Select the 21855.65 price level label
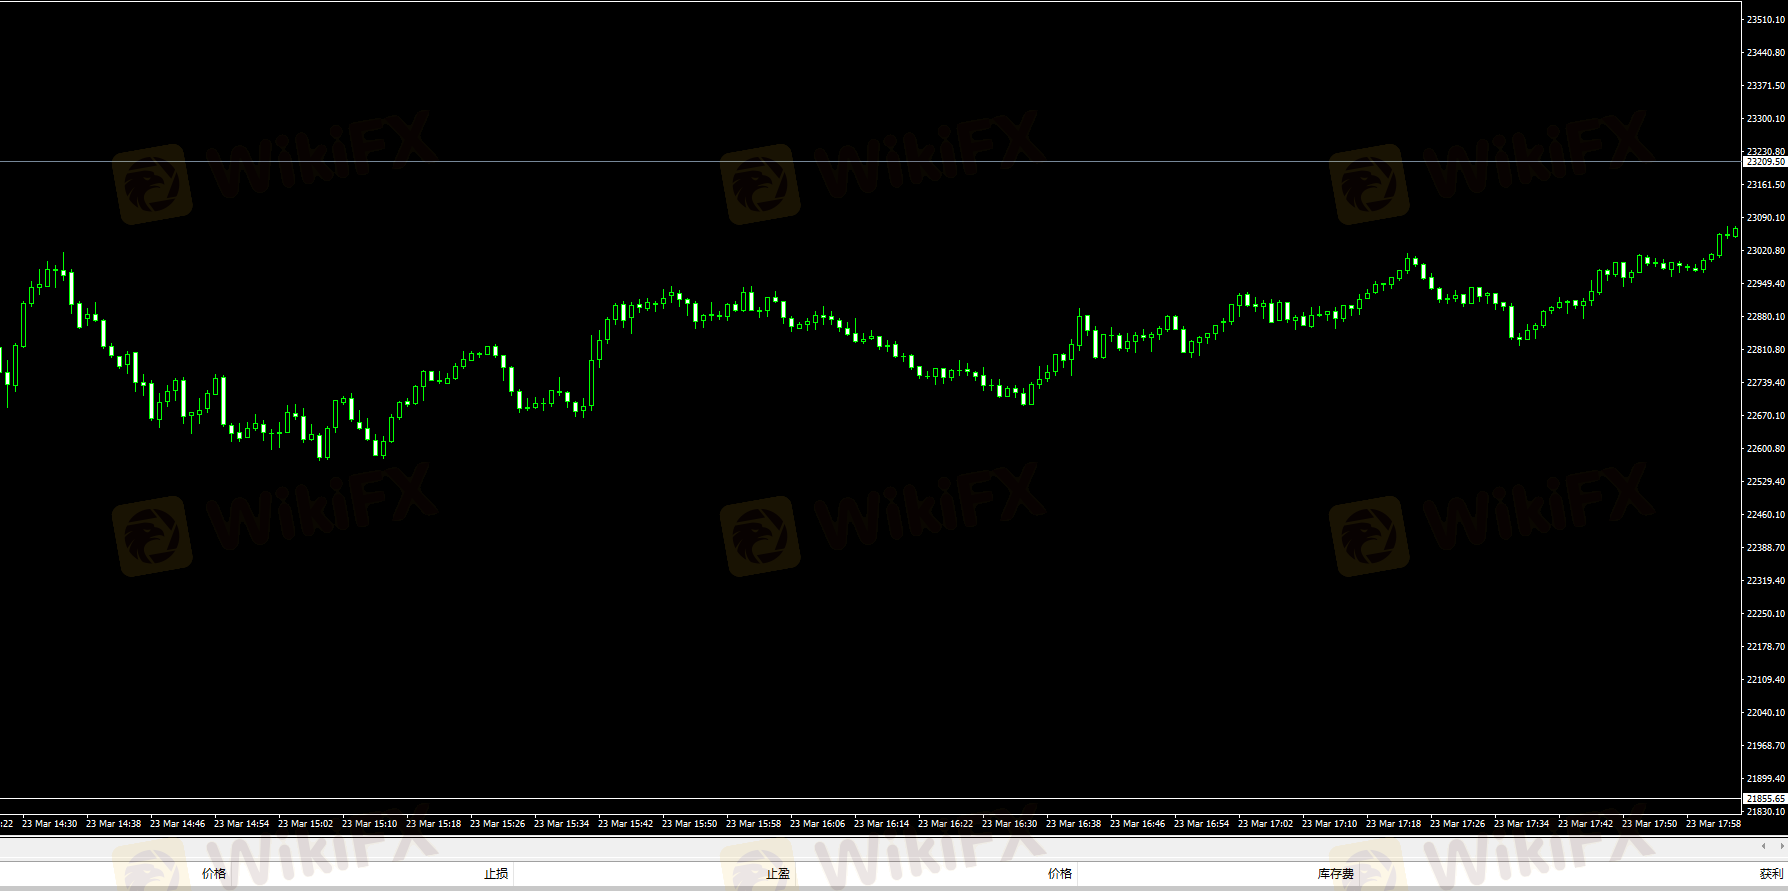1788x891 pixels. tap(1765, 799)
